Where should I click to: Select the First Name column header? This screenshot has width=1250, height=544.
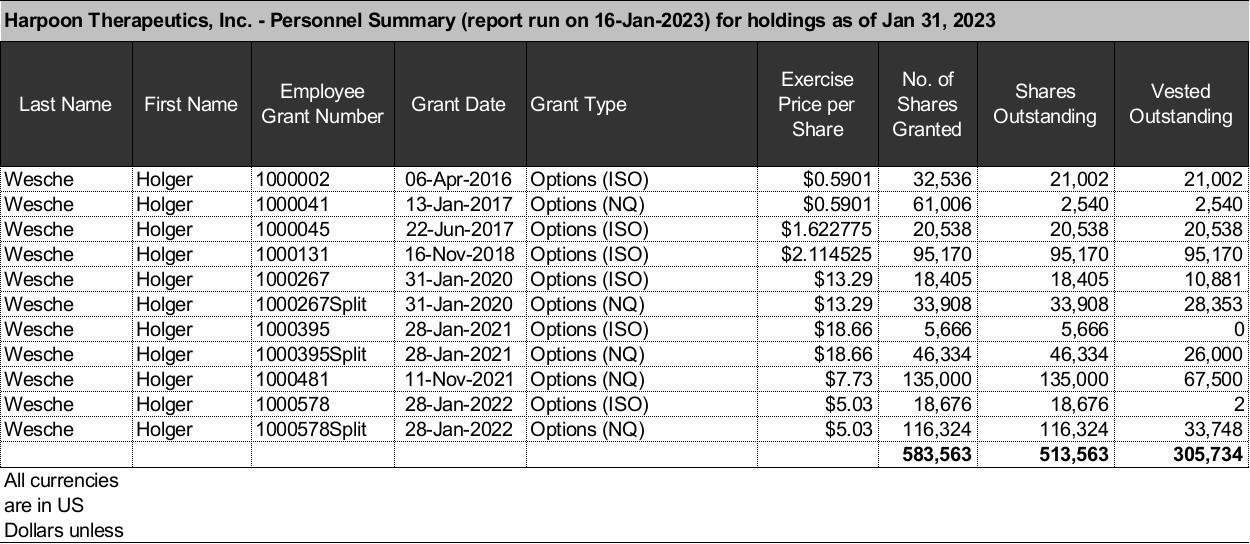(x=191, y=104)
